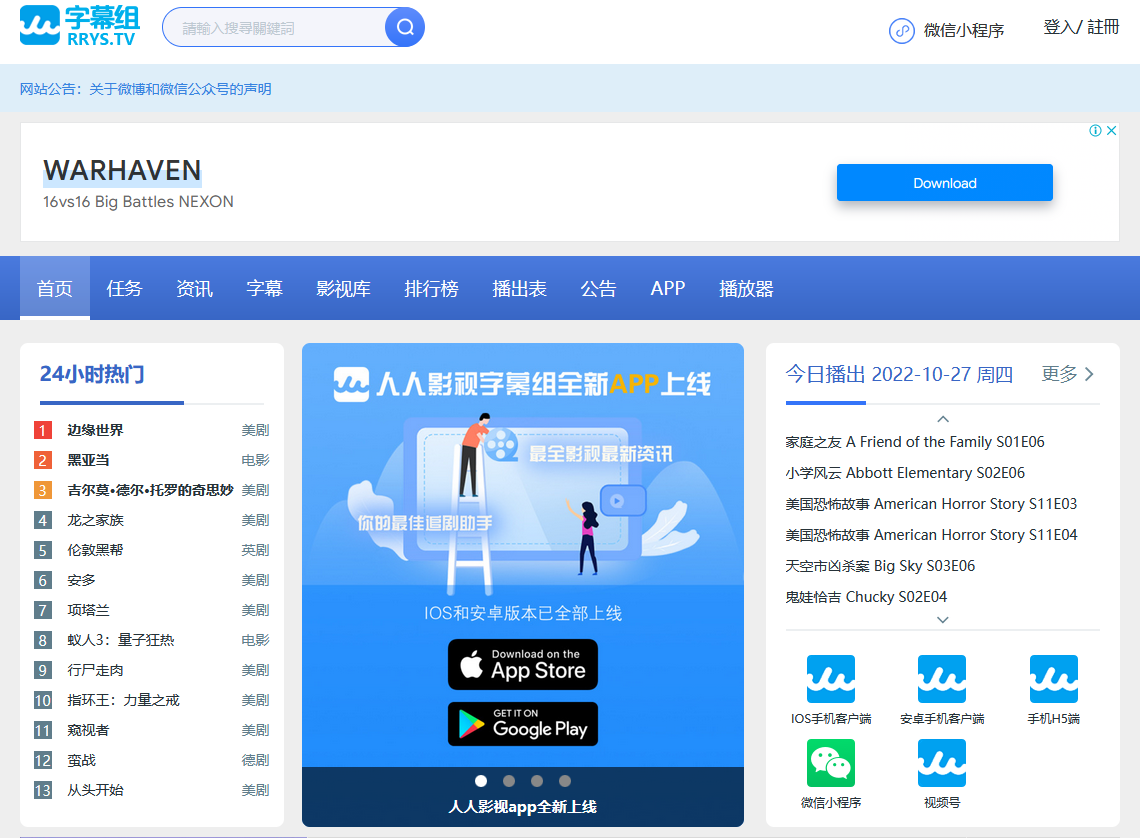Open the 手机H5端 icon

point(1053,680)
